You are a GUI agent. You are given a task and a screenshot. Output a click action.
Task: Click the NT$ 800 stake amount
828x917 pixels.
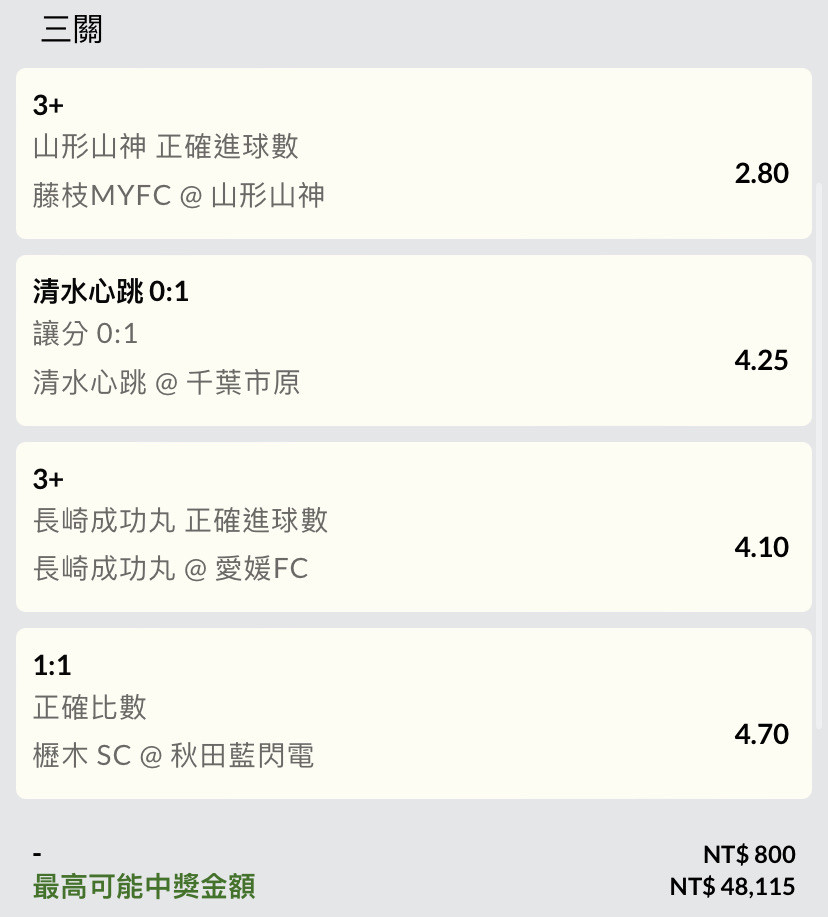tap(749, 854)
